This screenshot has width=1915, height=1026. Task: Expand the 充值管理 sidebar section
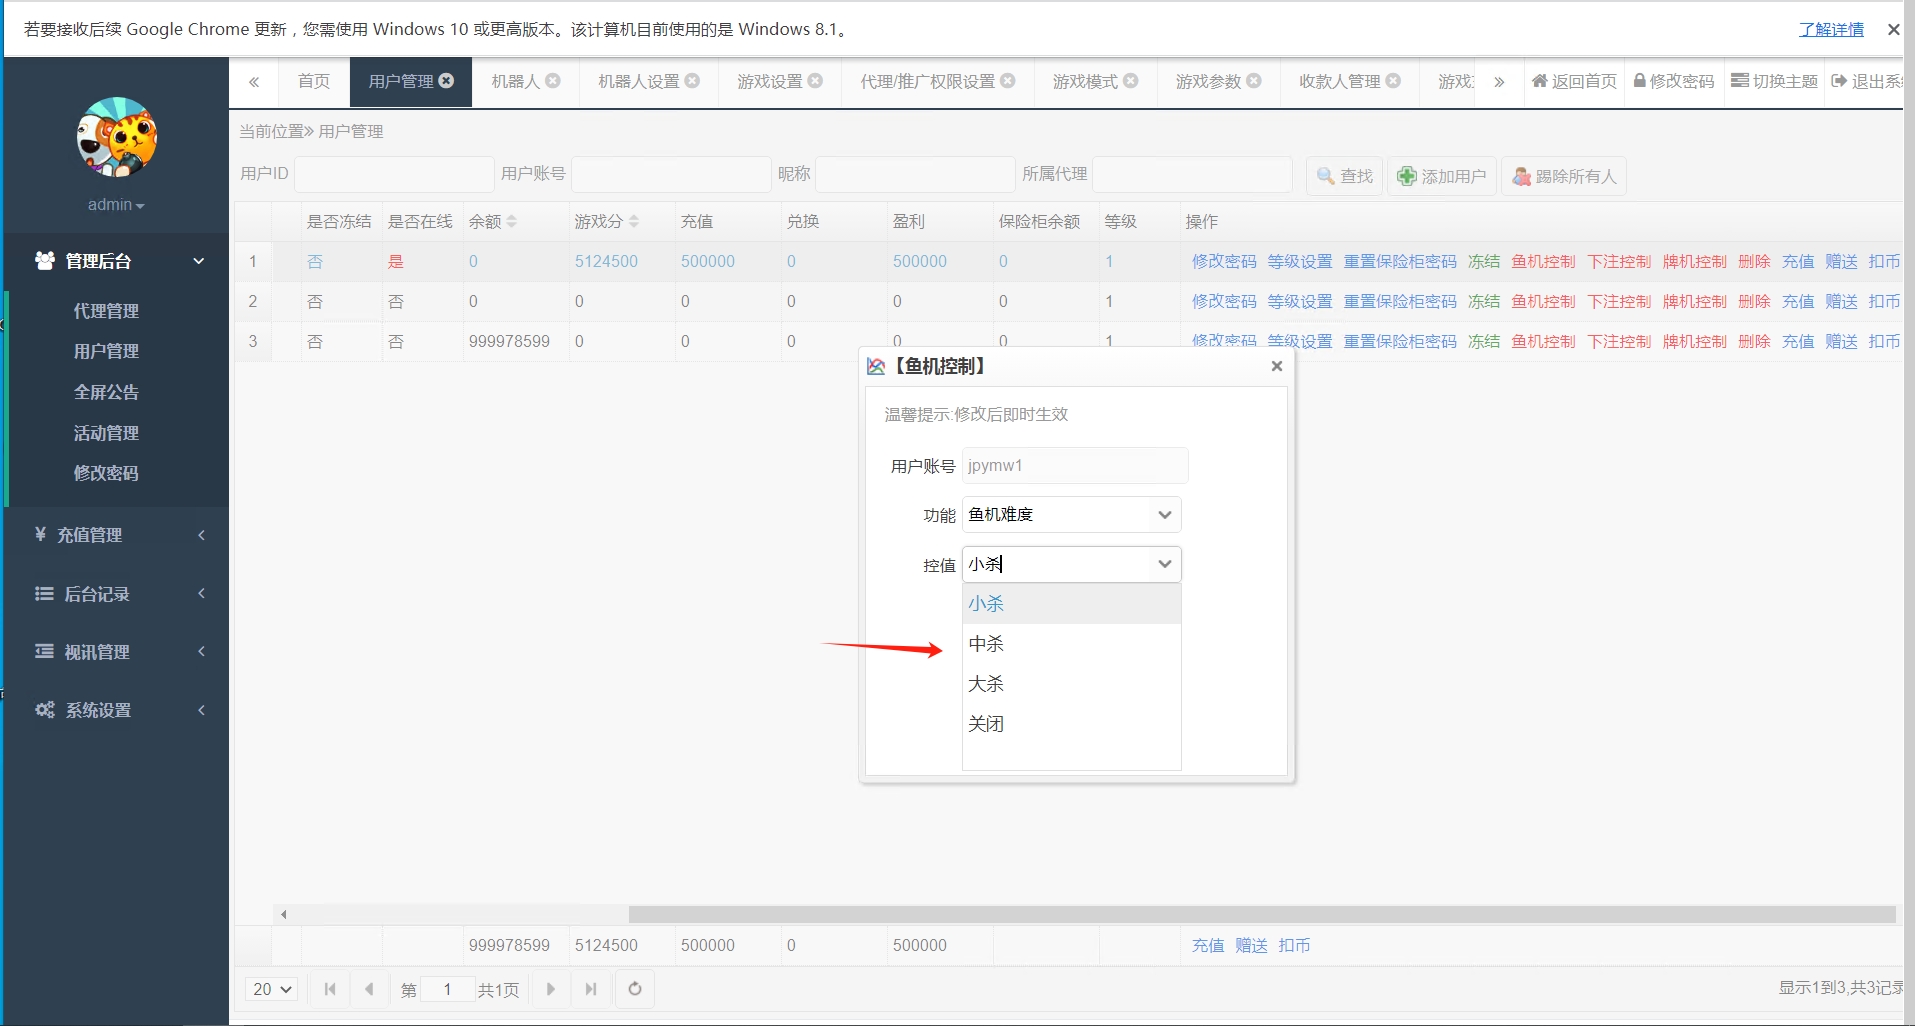click(x=117, y=535)
